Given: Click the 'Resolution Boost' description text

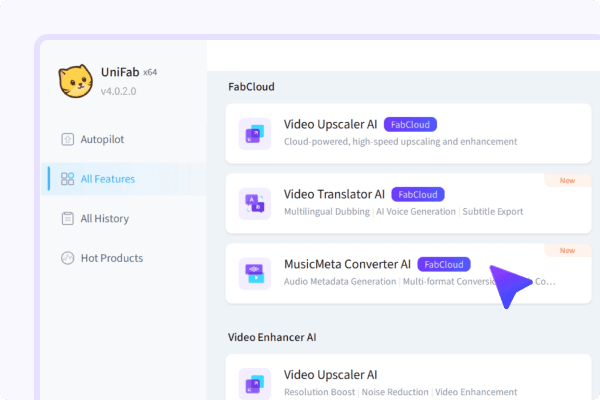Looking at the screenshot, I should click(320, 392).
